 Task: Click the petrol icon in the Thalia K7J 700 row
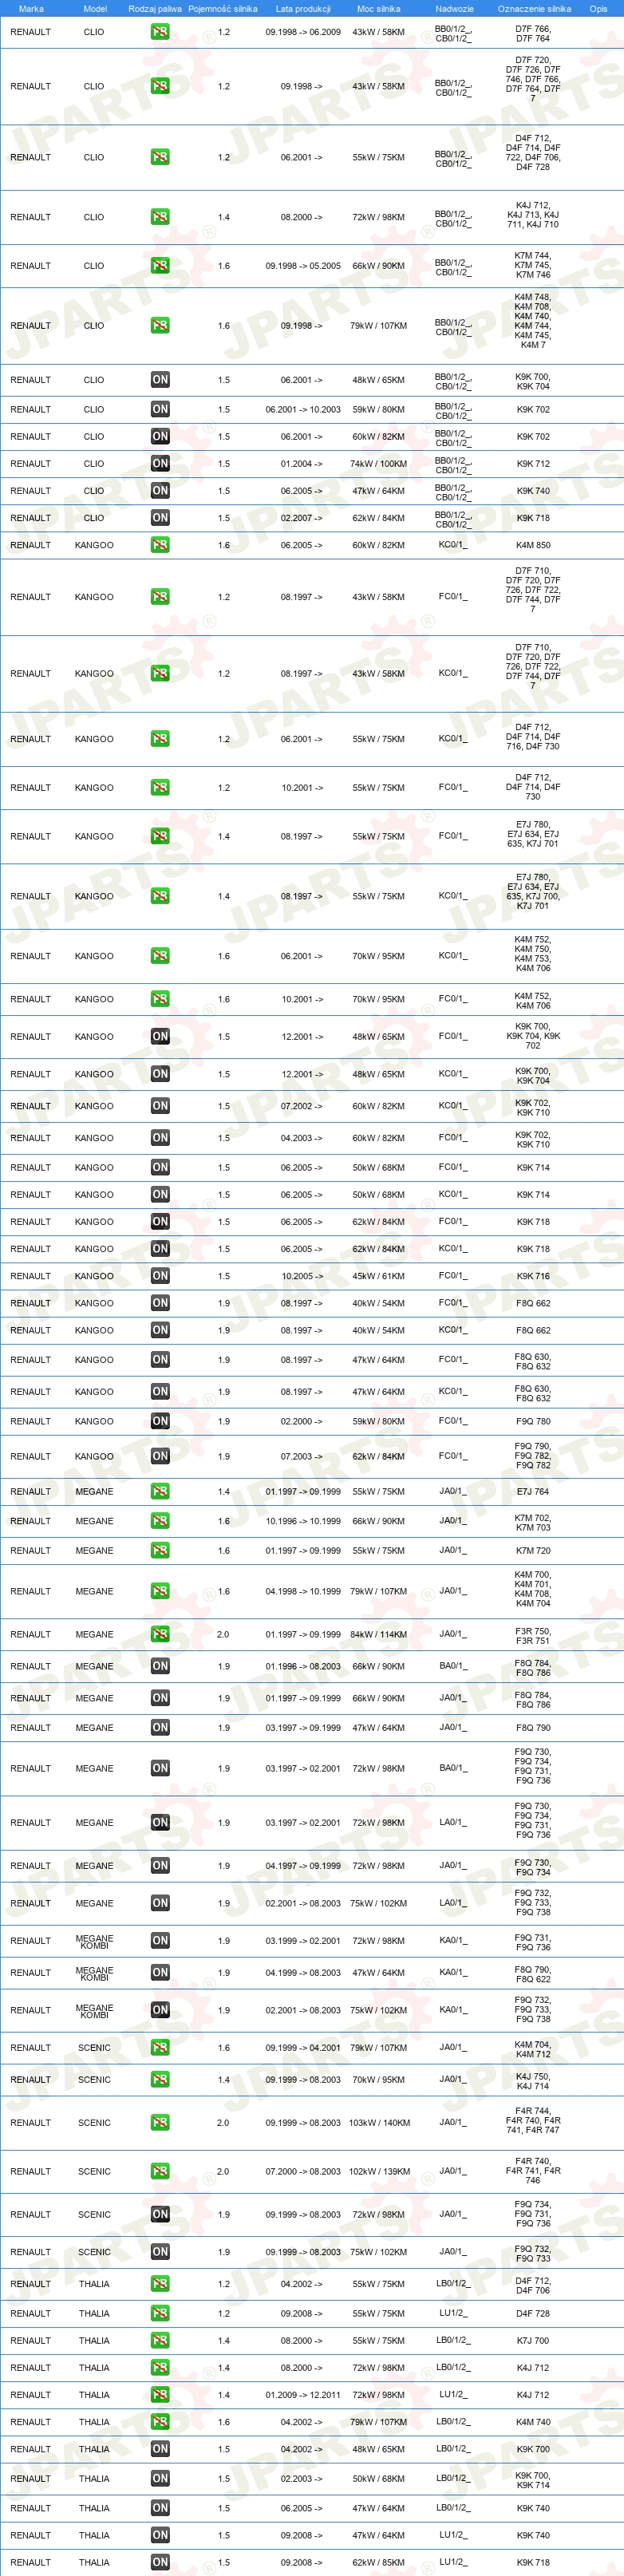[160, 2340]
